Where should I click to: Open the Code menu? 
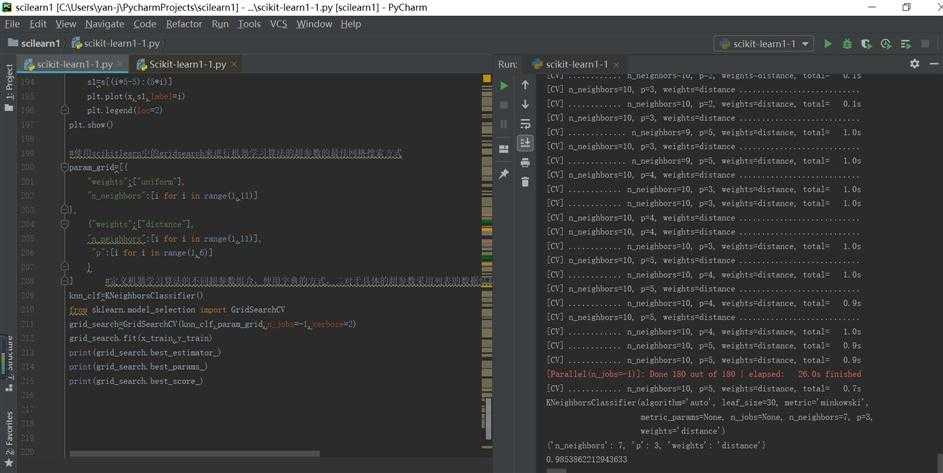(145, 24)
